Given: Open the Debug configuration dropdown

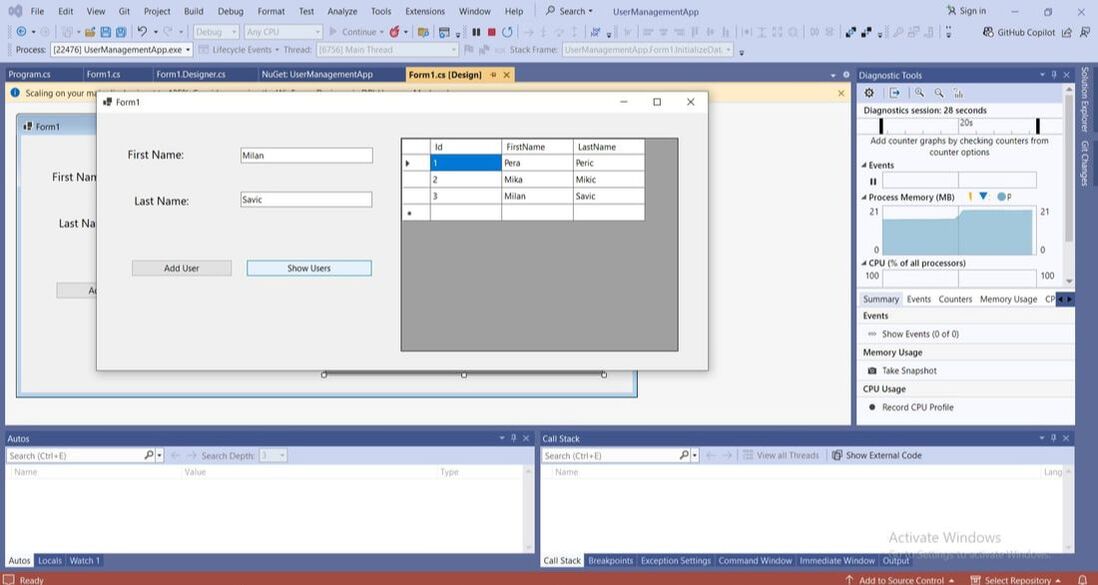Looking at the screenshot, I should [x=216, y=32].
